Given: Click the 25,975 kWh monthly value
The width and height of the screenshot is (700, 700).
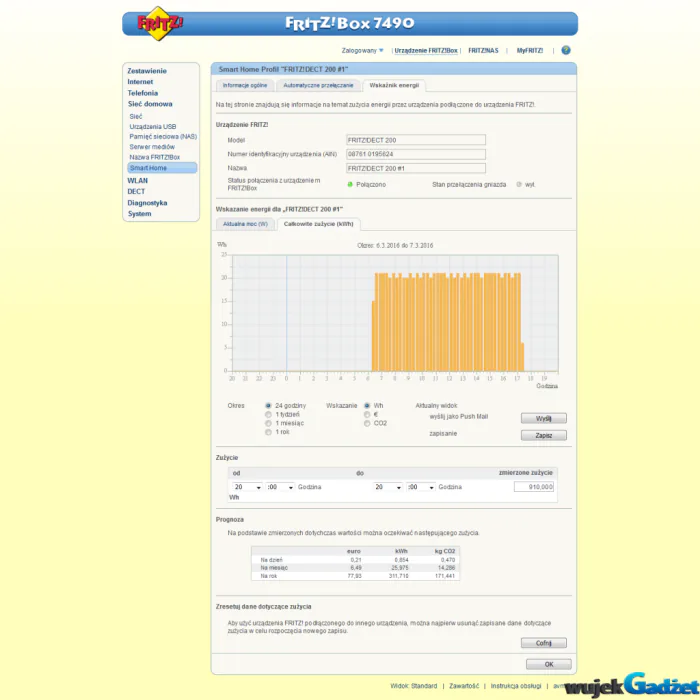Looking at the screenshot, I should tap(400, 568).
